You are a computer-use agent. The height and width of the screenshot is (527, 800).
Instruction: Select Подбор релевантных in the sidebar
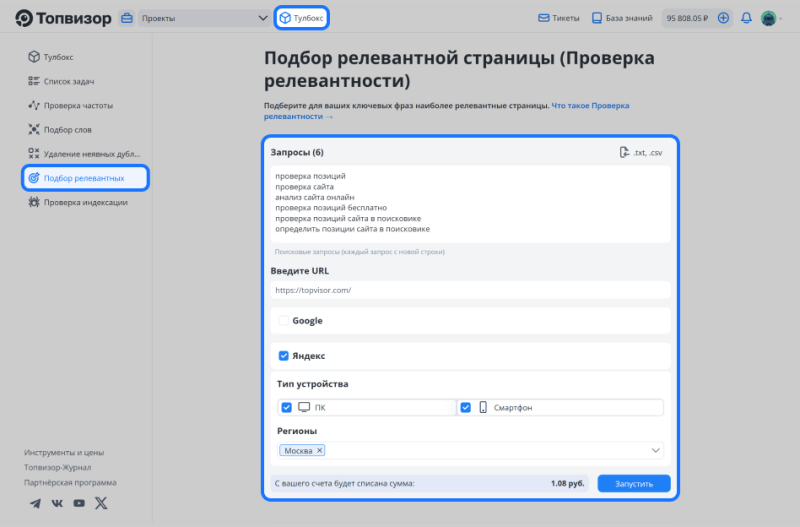85,178
